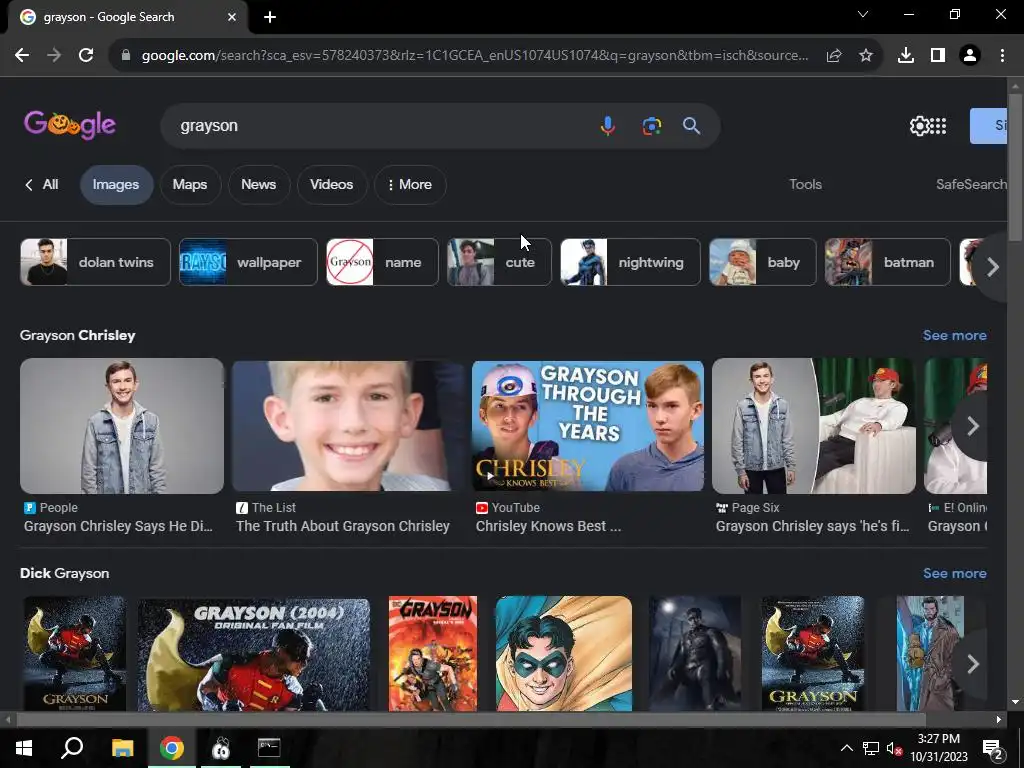Screen dimensions: 1024x768
Task: Switch to the News tab
Action: (259, 185)
